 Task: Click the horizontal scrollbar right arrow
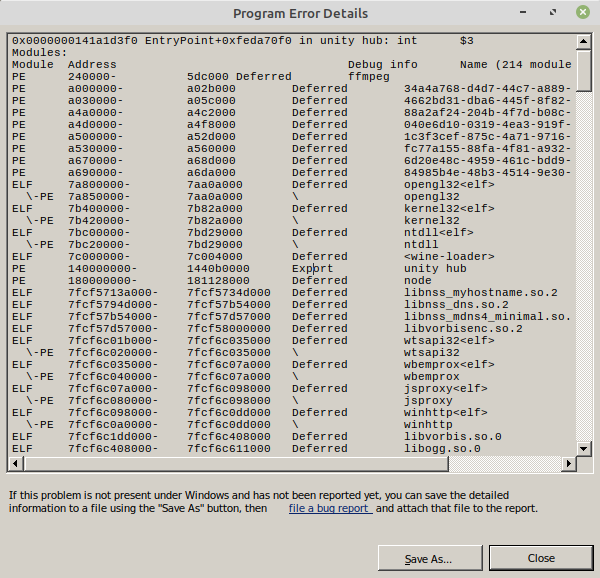[x=569, y=464]
